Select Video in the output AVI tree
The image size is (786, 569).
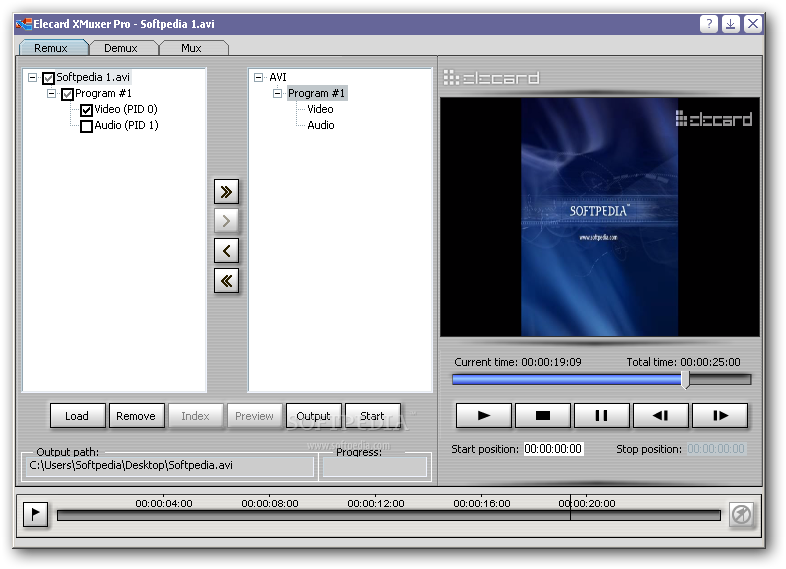pyautogui.click(x=320, y=109)
